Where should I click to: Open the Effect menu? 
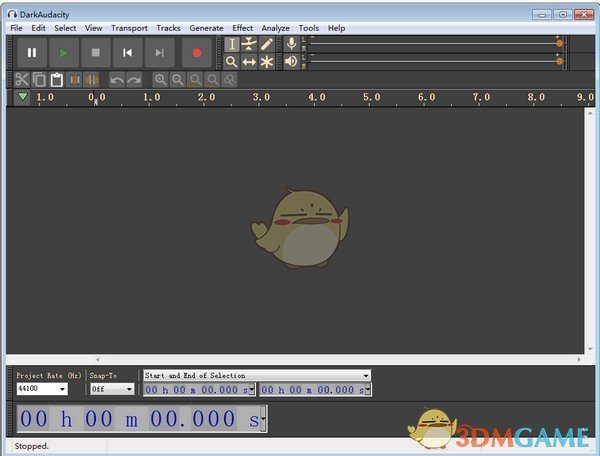click(x=243, y=28)
